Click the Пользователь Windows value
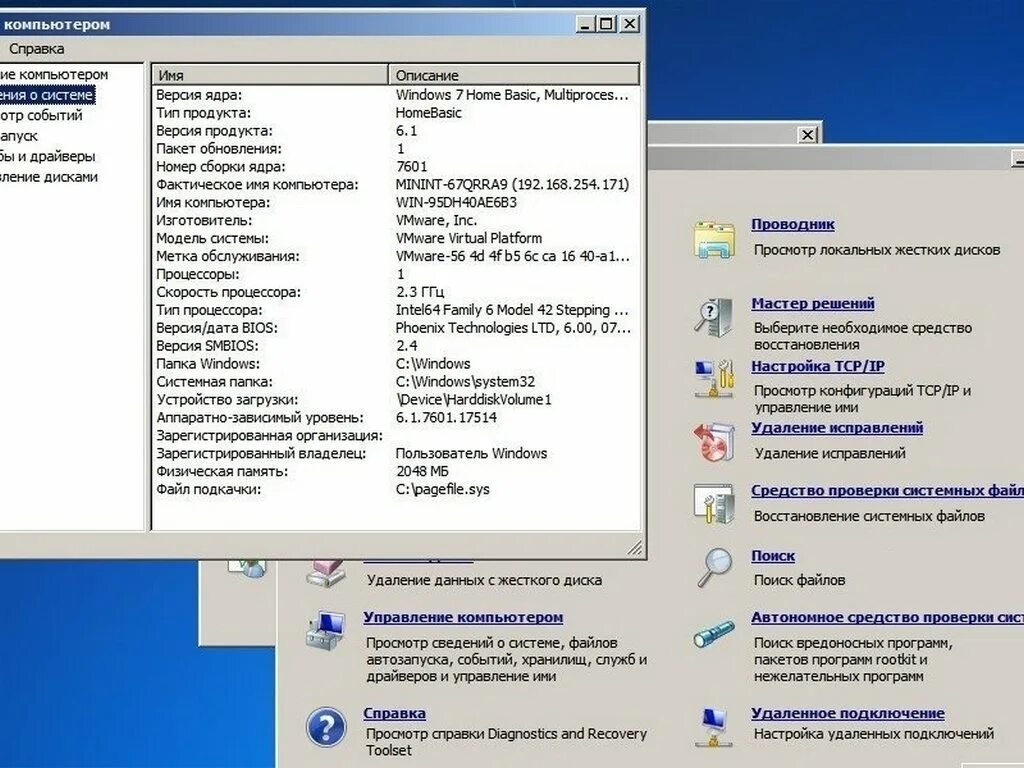1024x768 pixels. 472,454
